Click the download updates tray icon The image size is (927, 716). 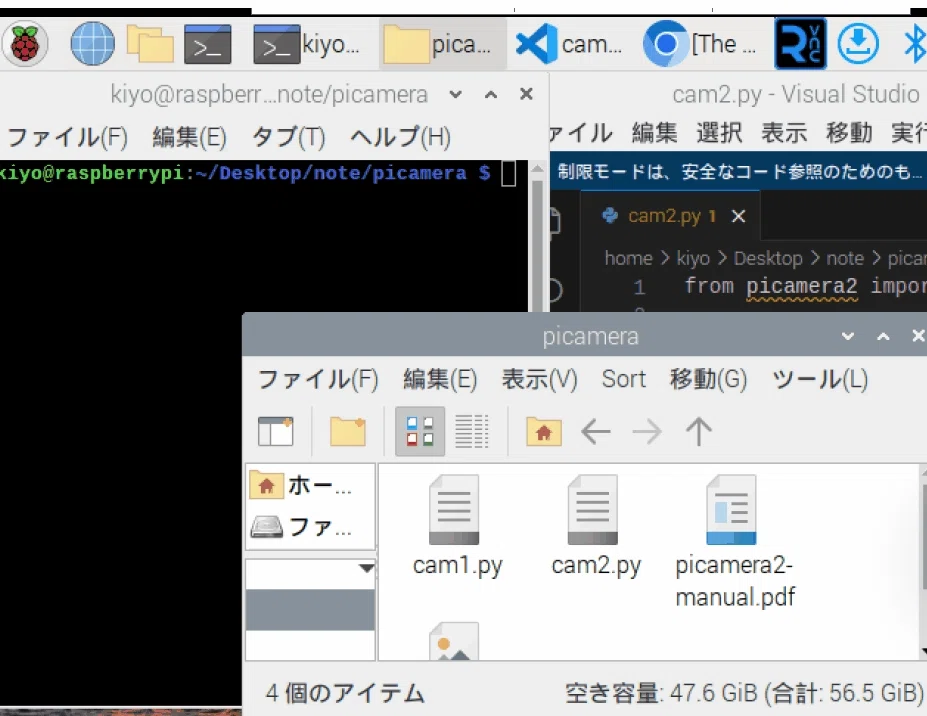click(x=858, y=44)
